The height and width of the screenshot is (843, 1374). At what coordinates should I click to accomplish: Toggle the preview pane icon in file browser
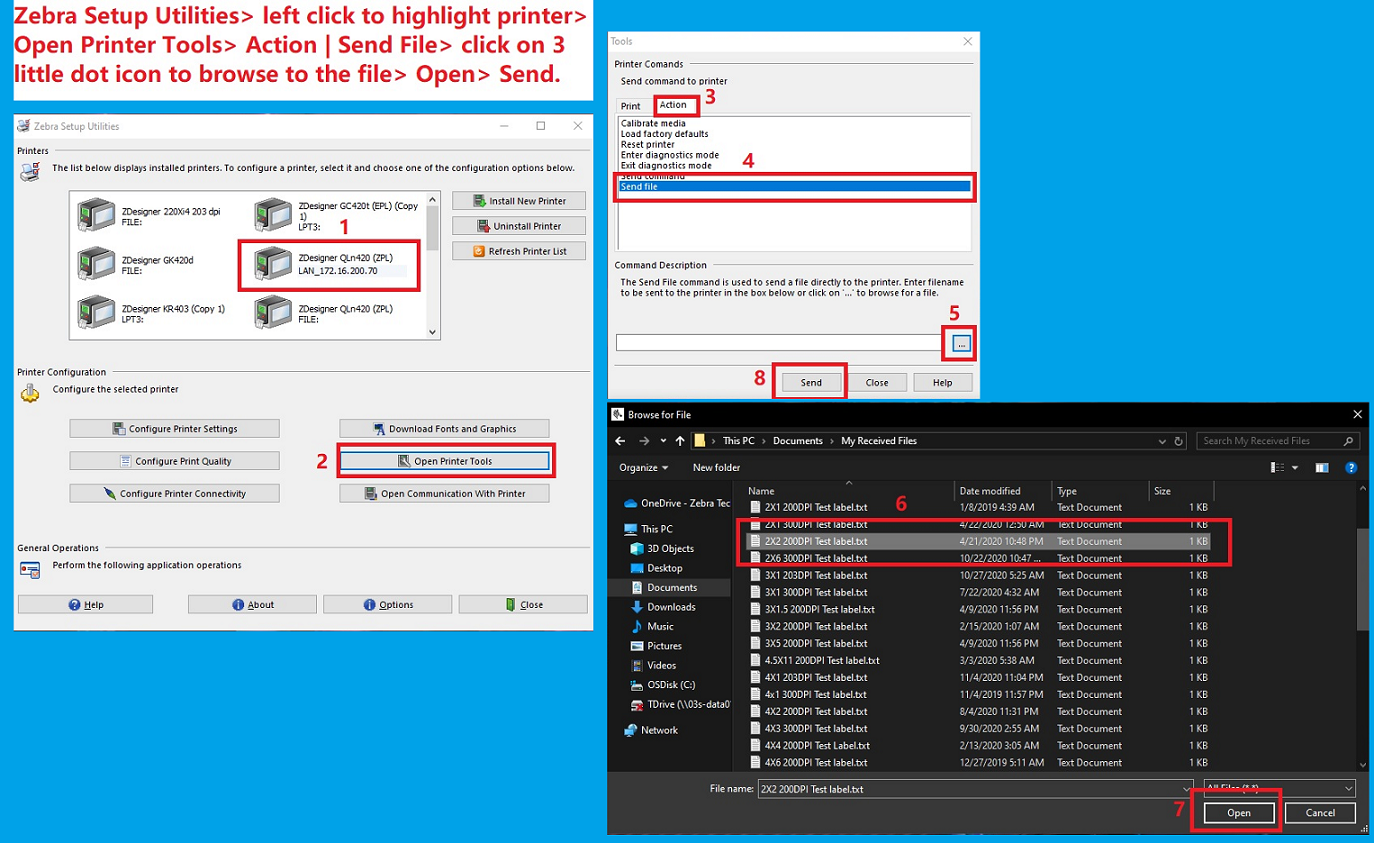point(1321,467)
